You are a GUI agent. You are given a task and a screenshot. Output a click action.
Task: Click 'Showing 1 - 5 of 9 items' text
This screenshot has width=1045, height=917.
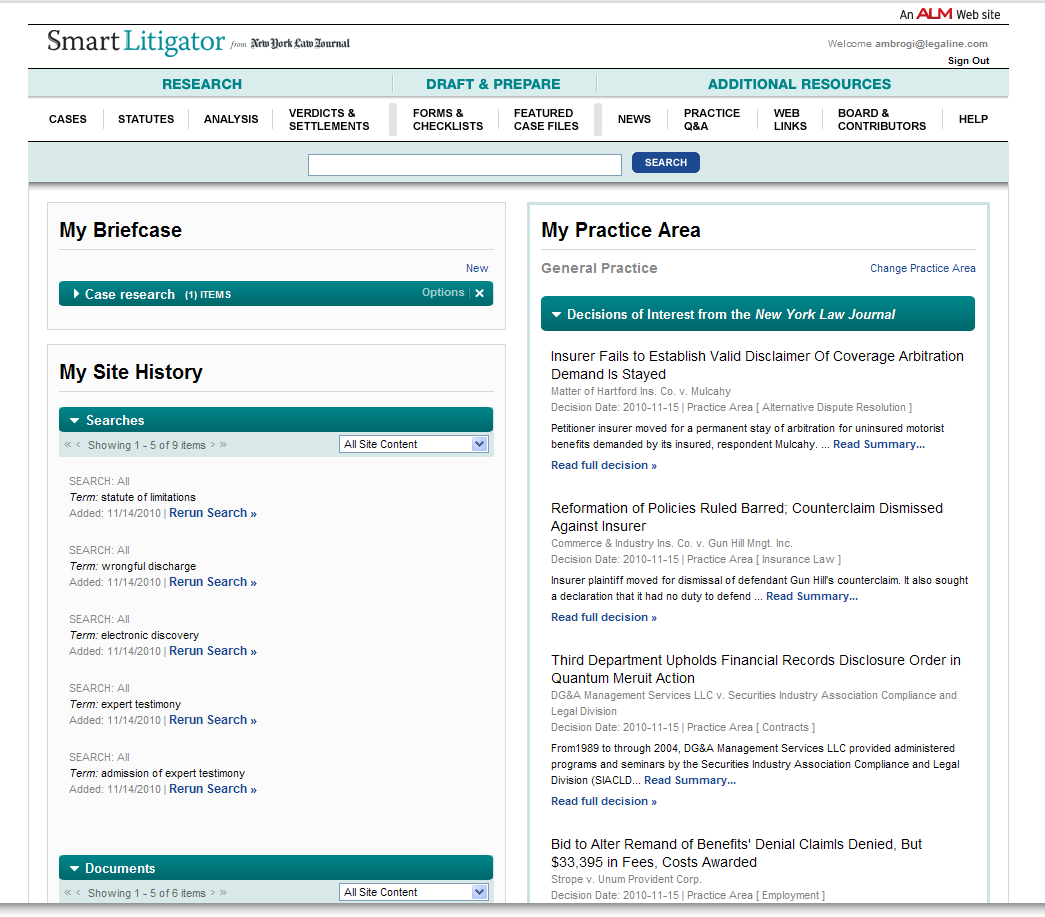point(147,445)
